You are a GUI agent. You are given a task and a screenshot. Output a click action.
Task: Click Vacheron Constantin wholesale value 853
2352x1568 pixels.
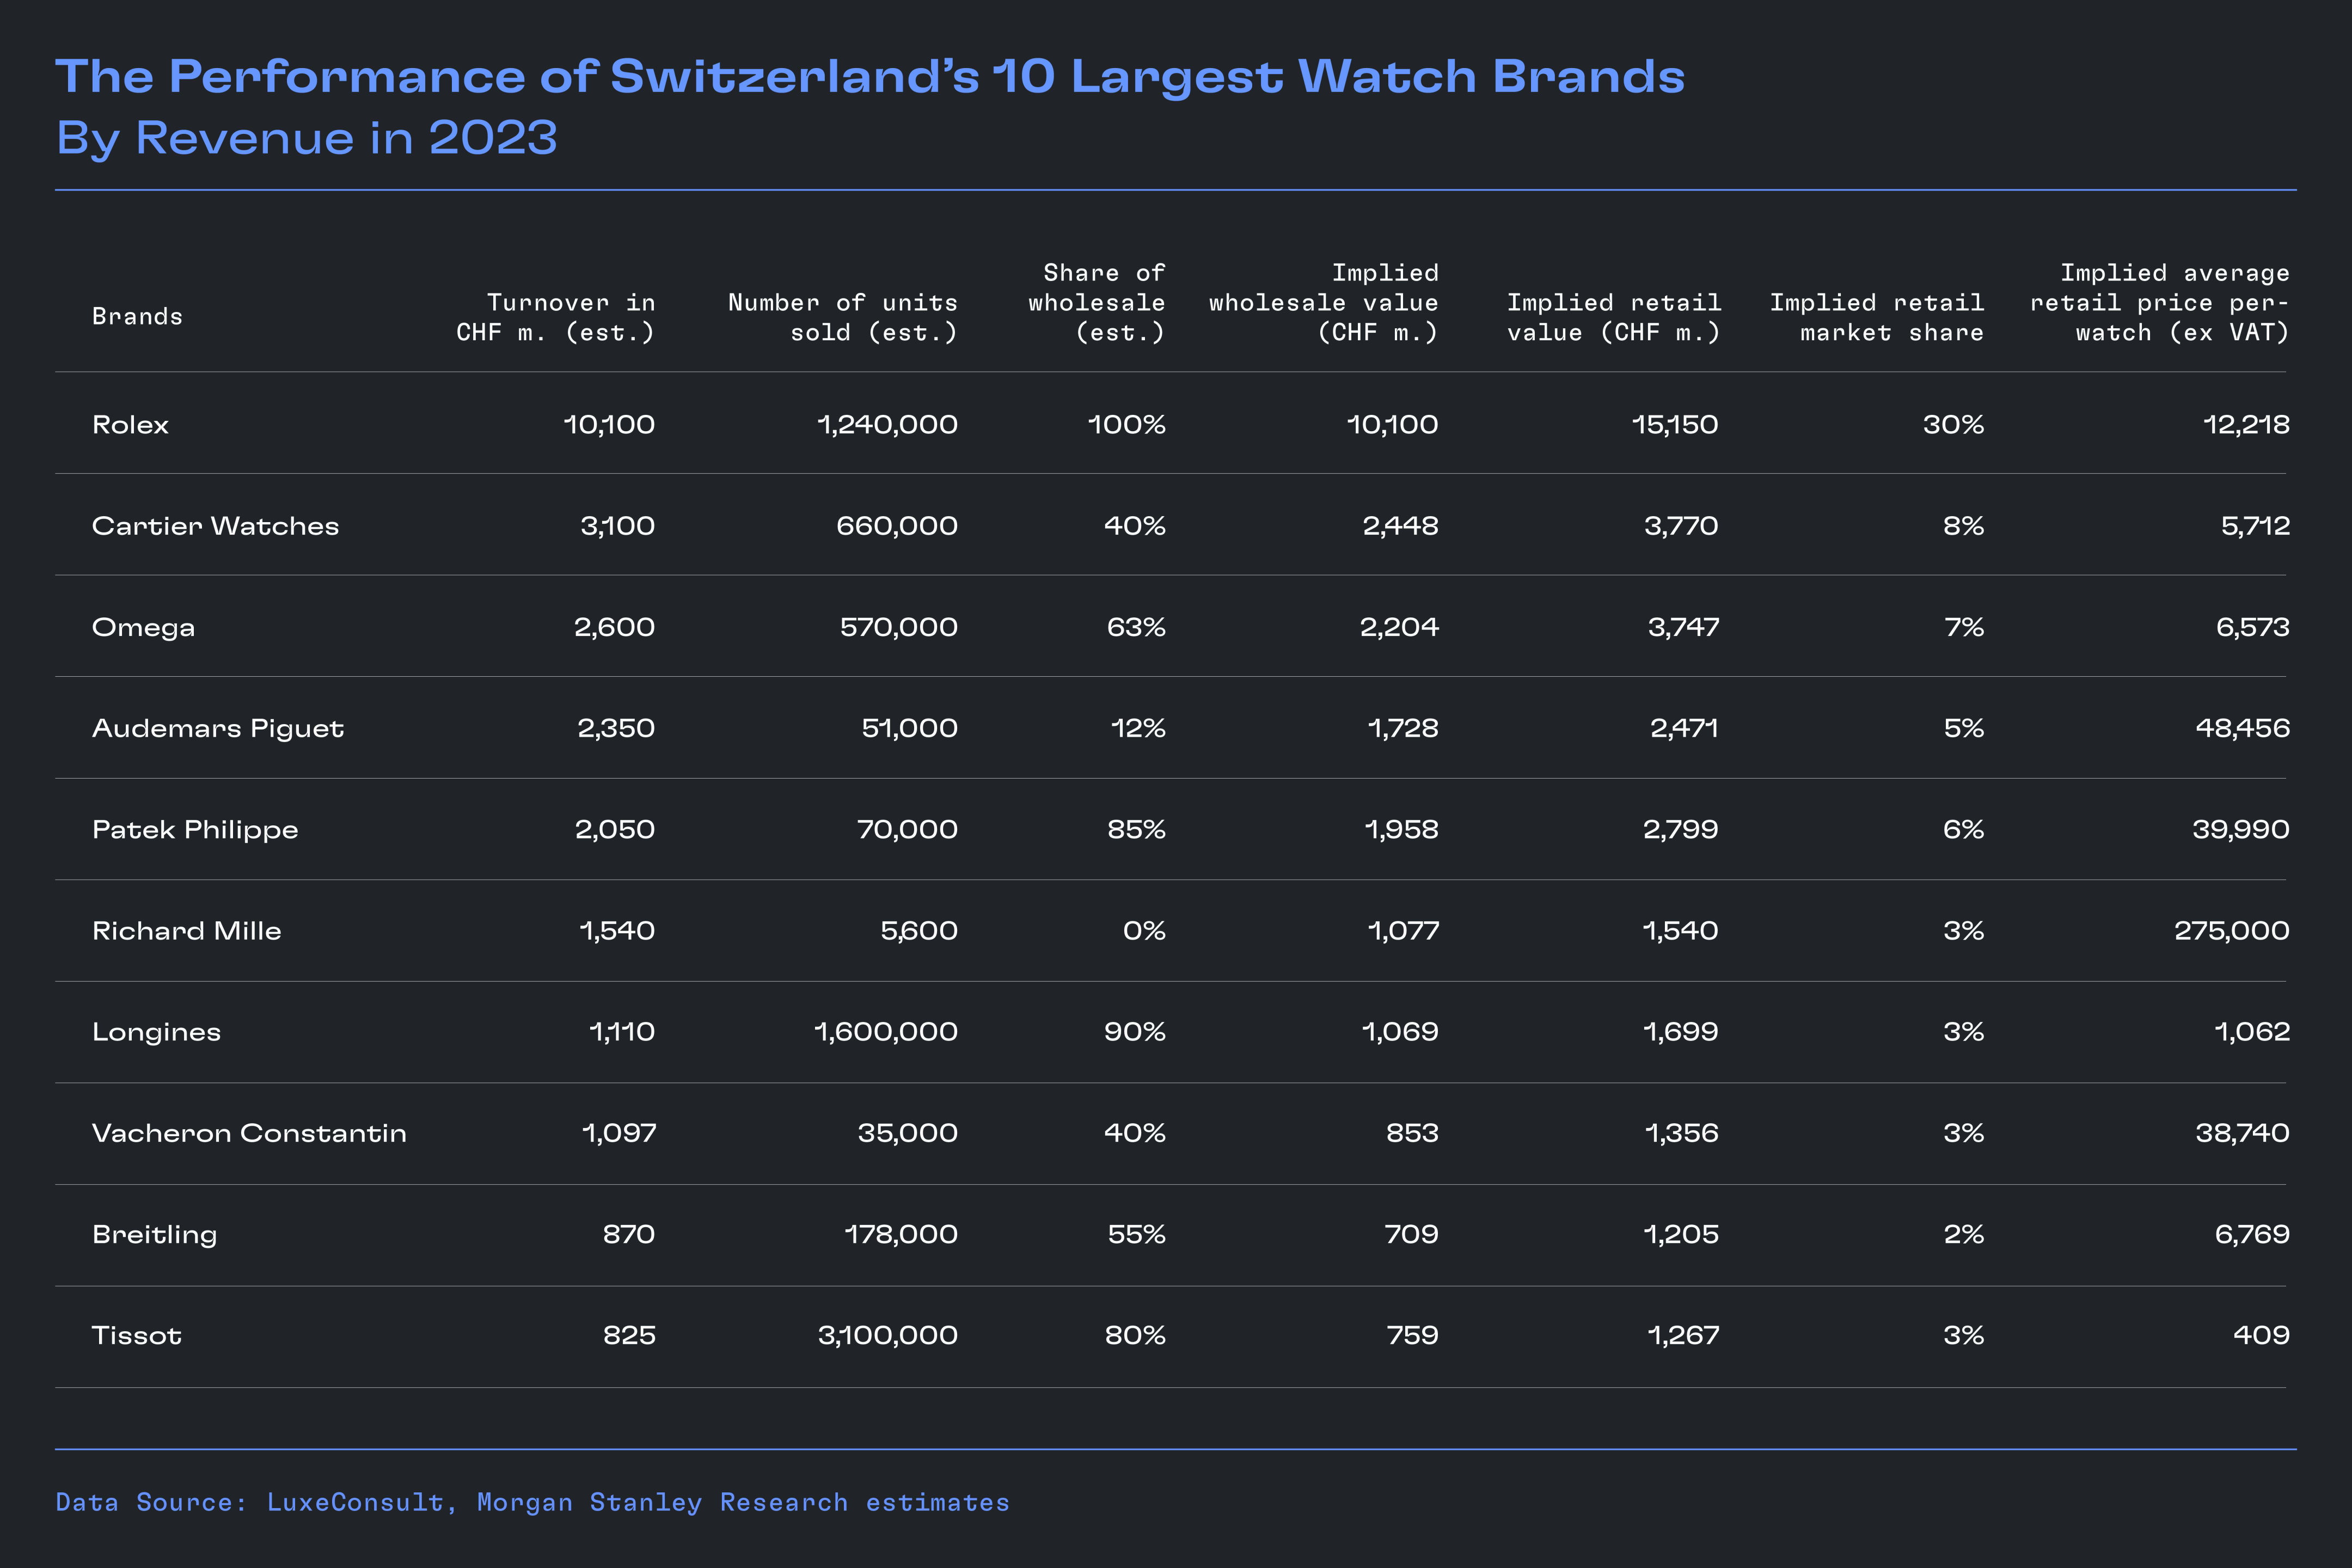1412,1133
